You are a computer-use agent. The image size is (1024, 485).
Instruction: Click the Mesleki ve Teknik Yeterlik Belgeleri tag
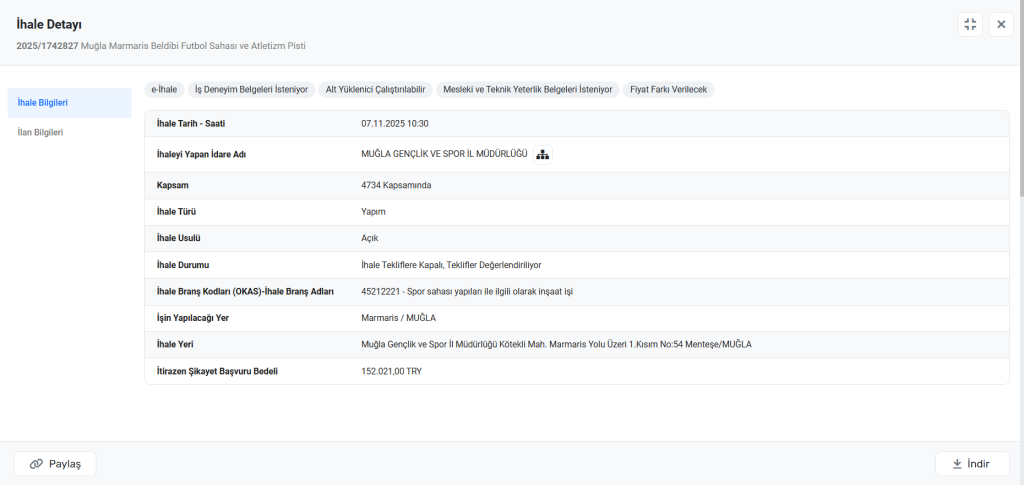[x=527, y=90]
